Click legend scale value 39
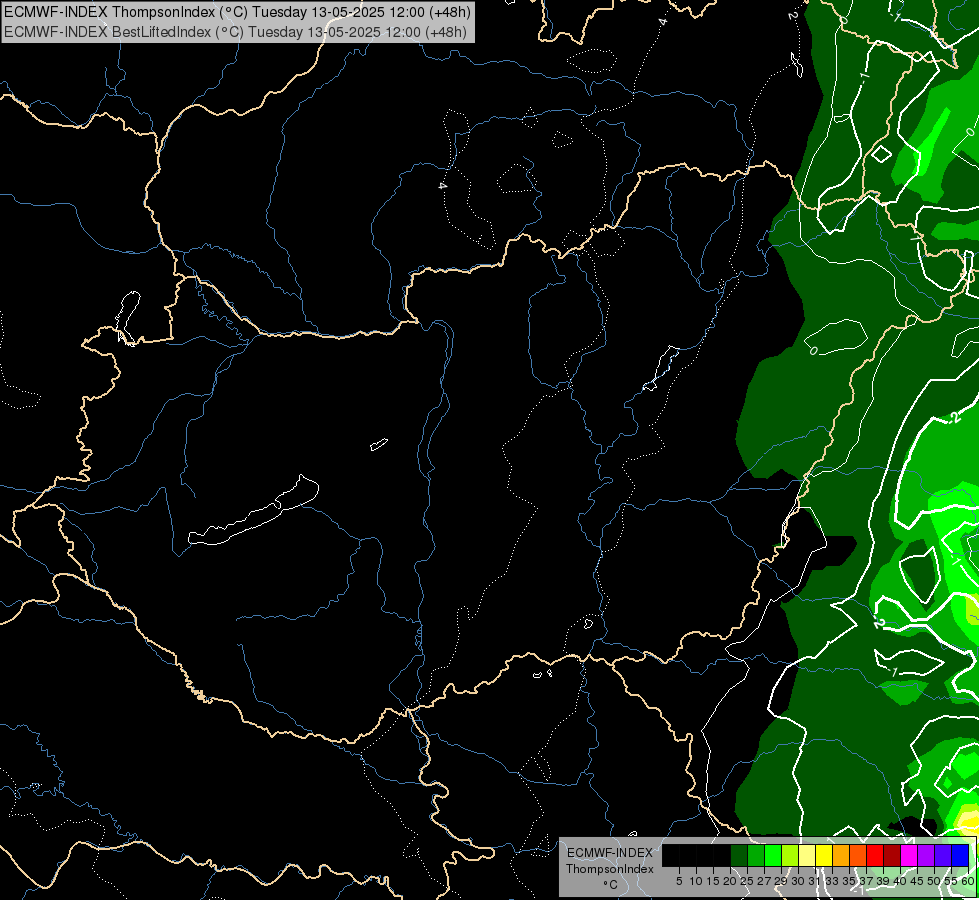This screenshot has width=979, height=900. [x=883, y=881]
